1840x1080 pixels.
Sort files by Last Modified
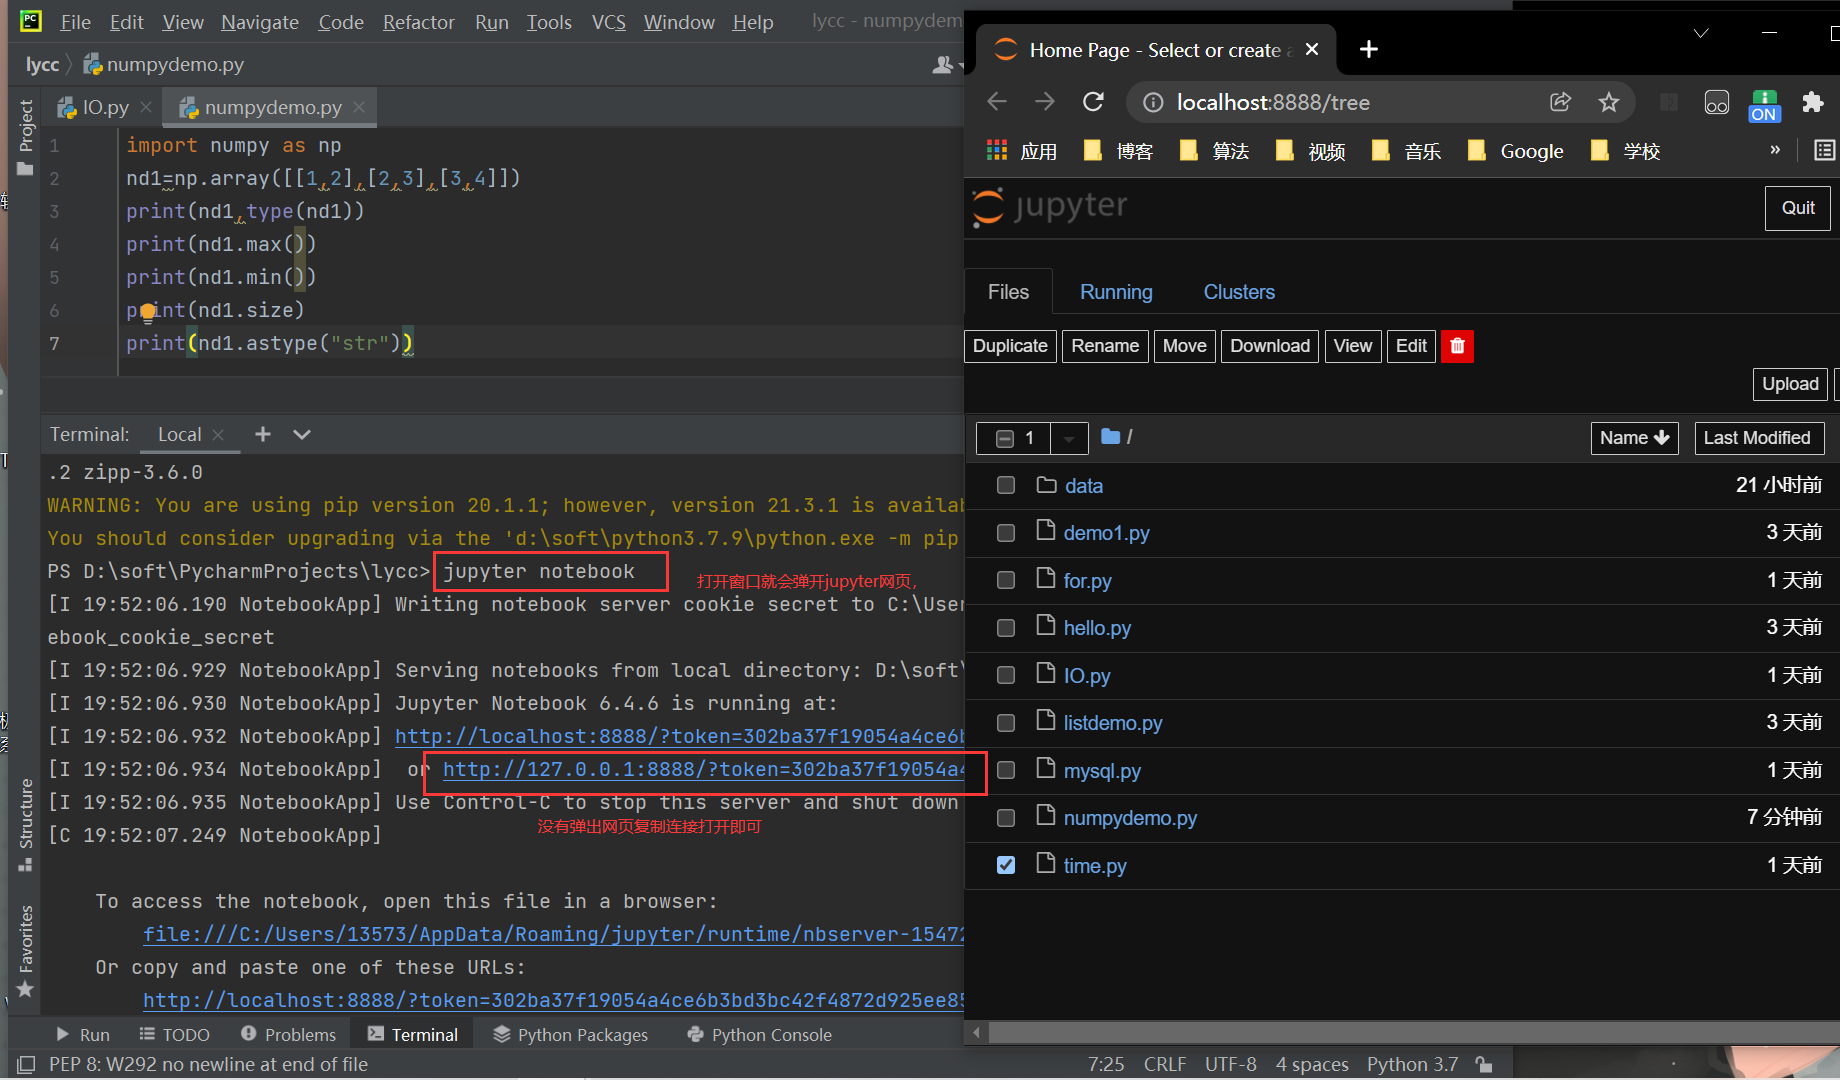1757,438
